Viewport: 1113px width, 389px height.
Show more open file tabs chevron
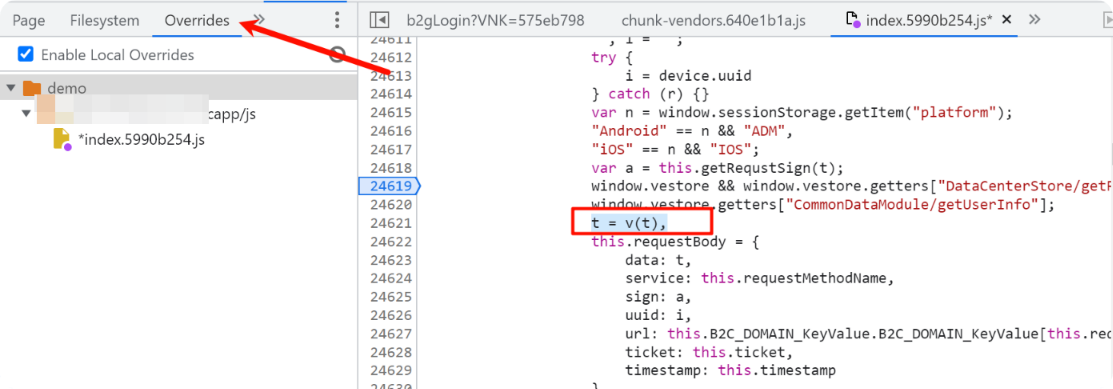(1034, 20)
